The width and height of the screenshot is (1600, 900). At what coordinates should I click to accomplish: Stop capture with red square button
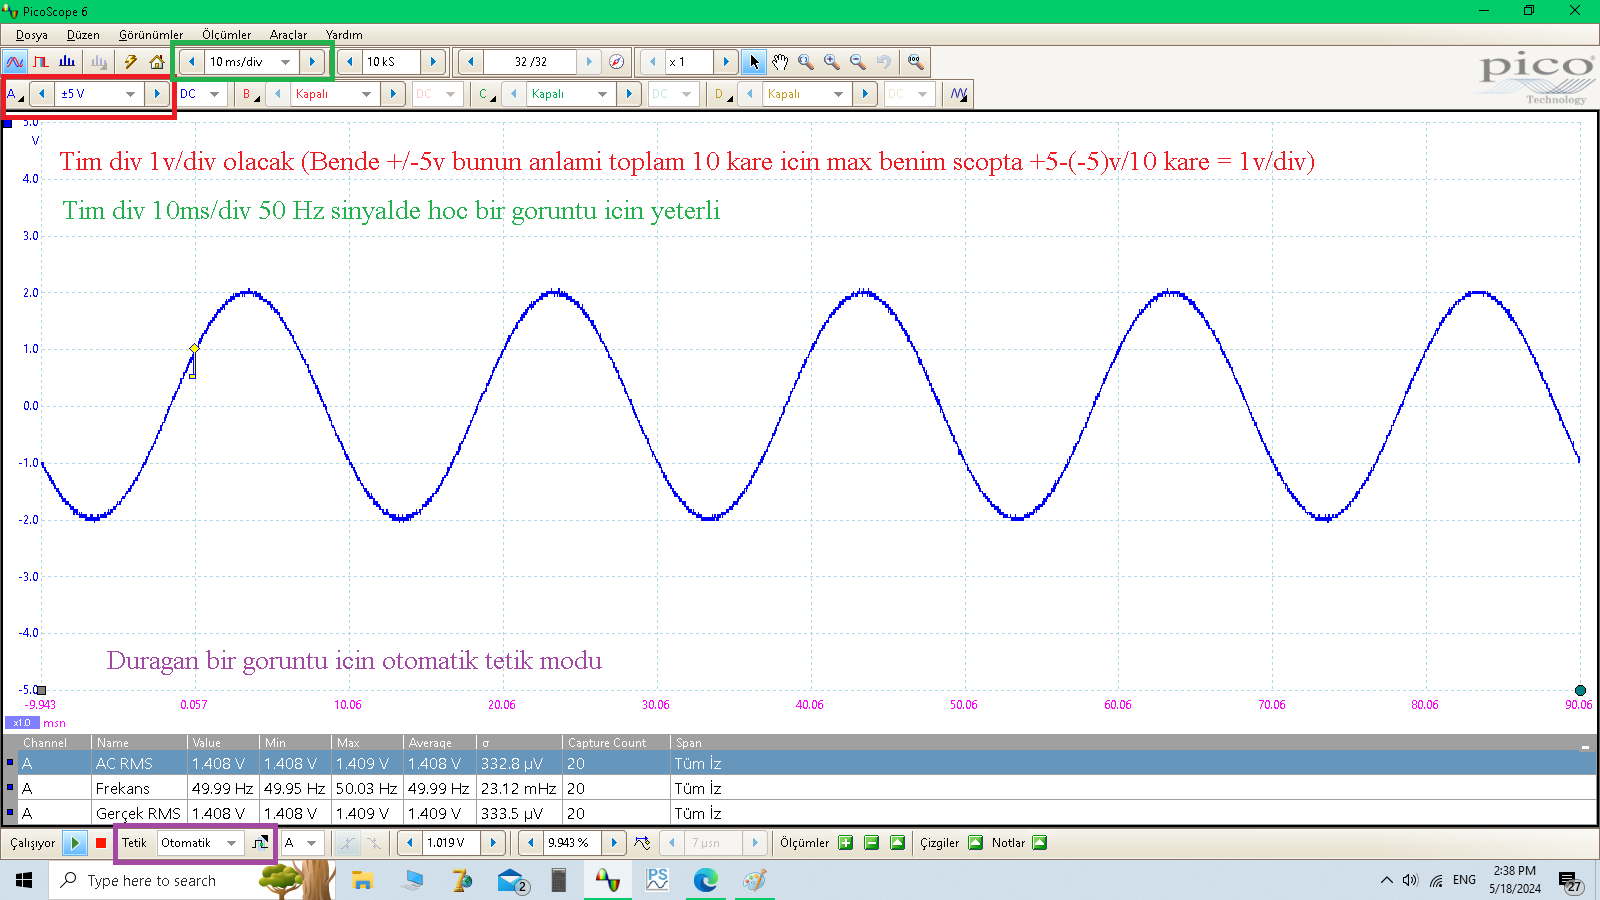pyautogui.click(x=101, y=843)
